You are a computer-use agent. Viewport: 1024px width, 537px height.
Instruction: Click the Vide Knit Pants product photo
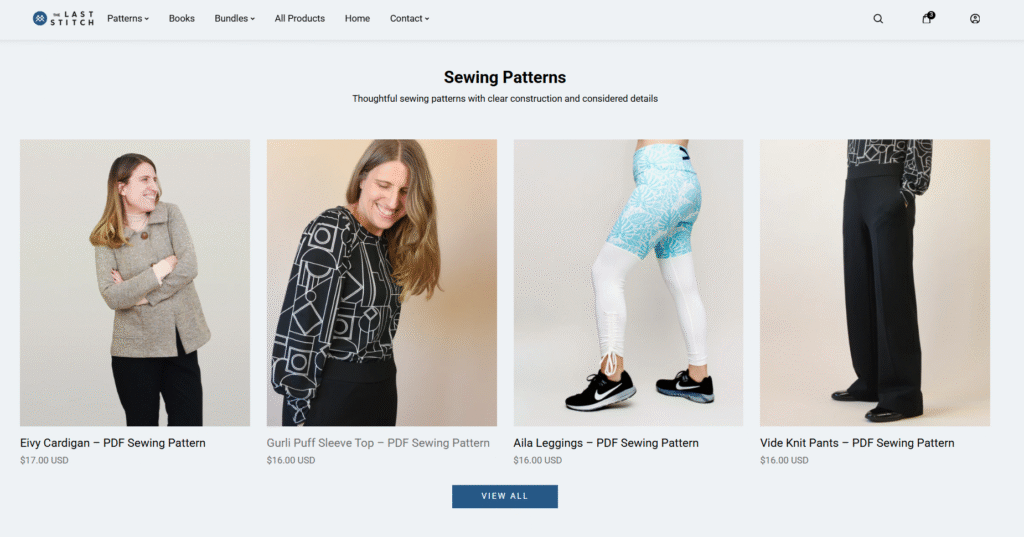click(875, 283)
